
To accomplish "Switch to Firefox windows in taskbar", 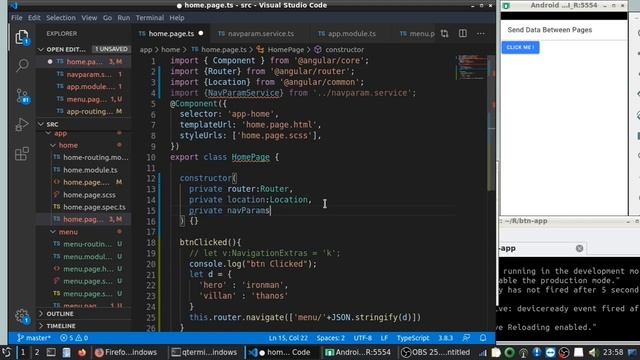I will click(126, 352).
